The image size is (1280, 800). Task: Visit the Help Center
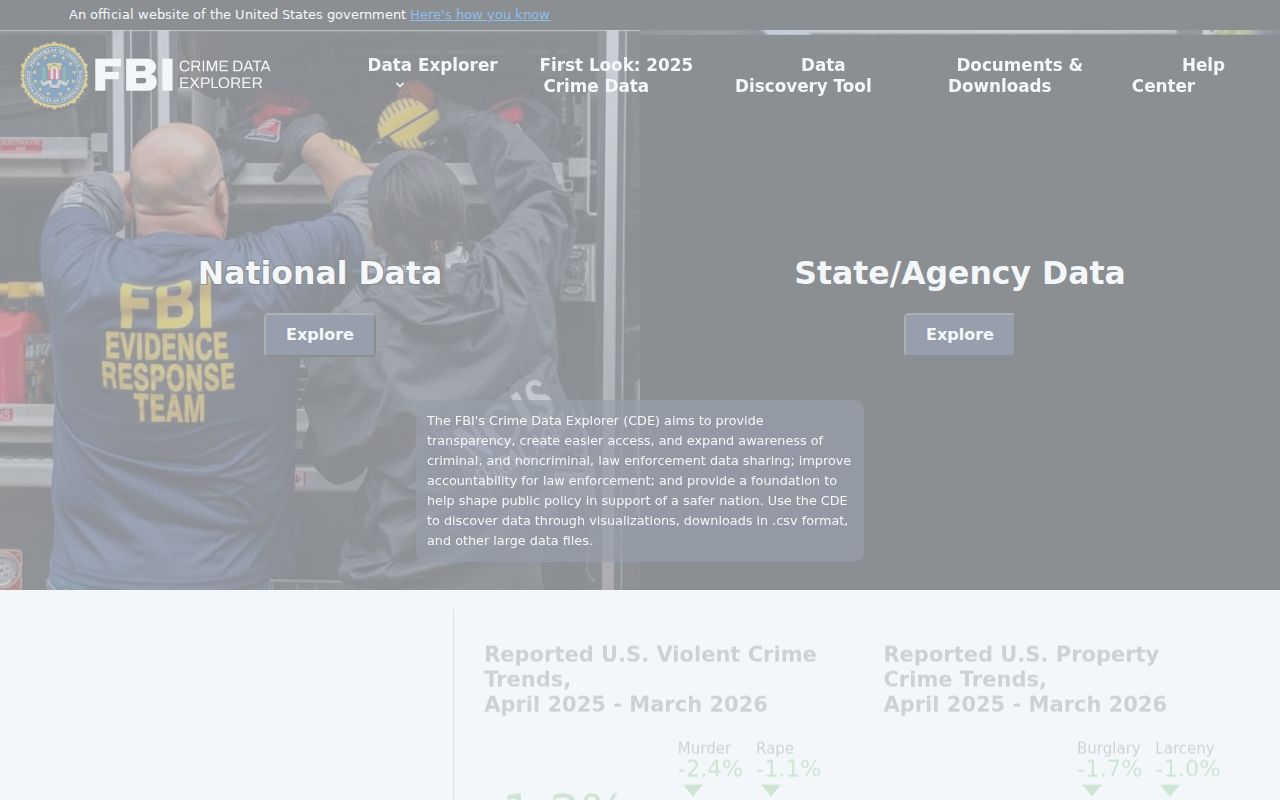click(1178, 75)
